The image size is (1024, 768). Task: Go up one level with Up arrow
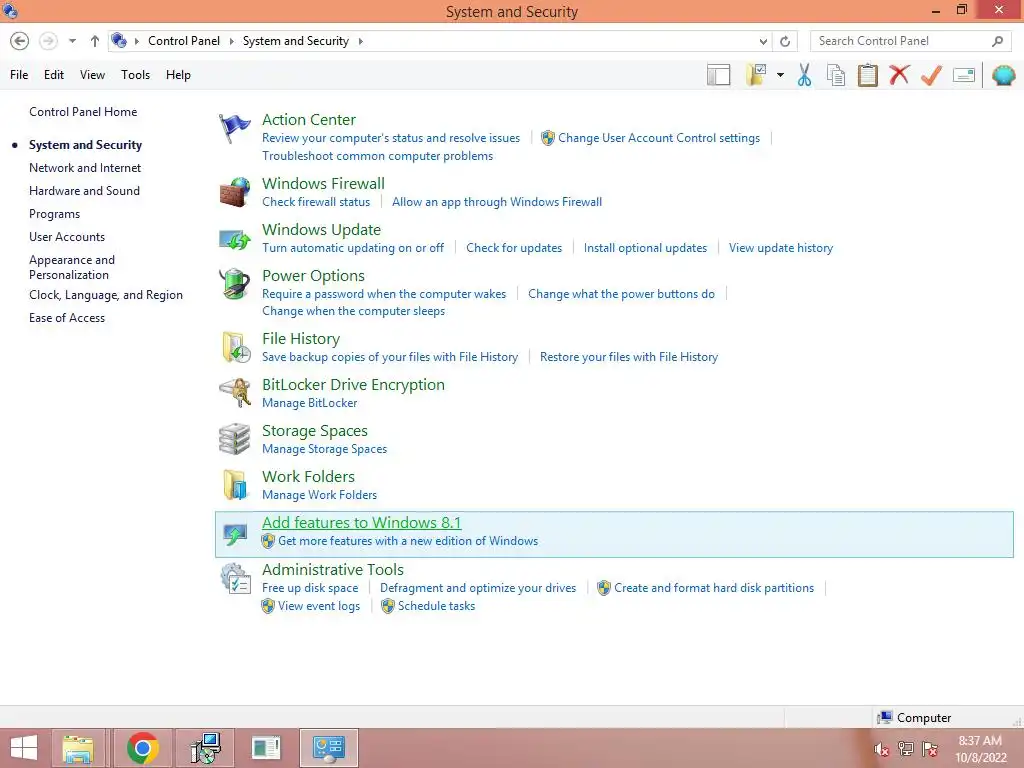[x=95, y=41]
